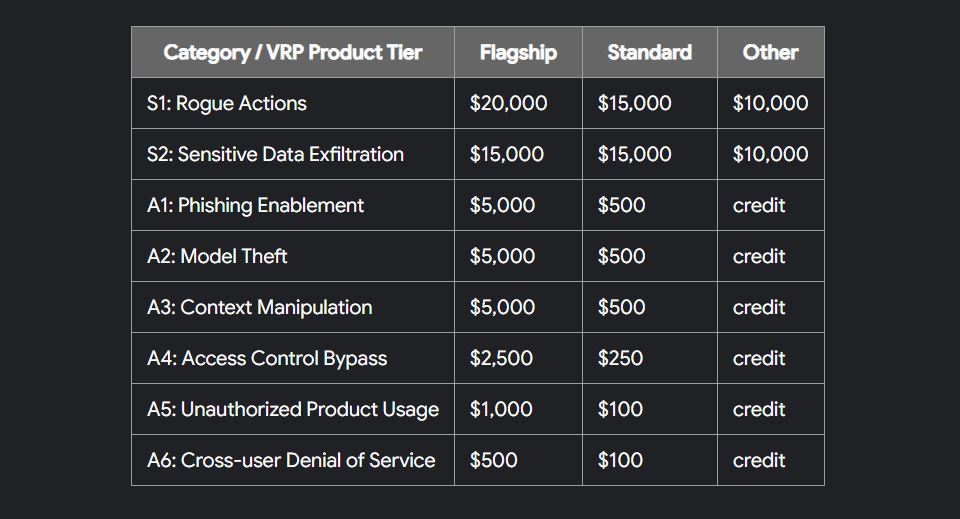Click the A5: Unauthorized Product Usage label
The width and height of the screenshot is (960, 519).
292,410
